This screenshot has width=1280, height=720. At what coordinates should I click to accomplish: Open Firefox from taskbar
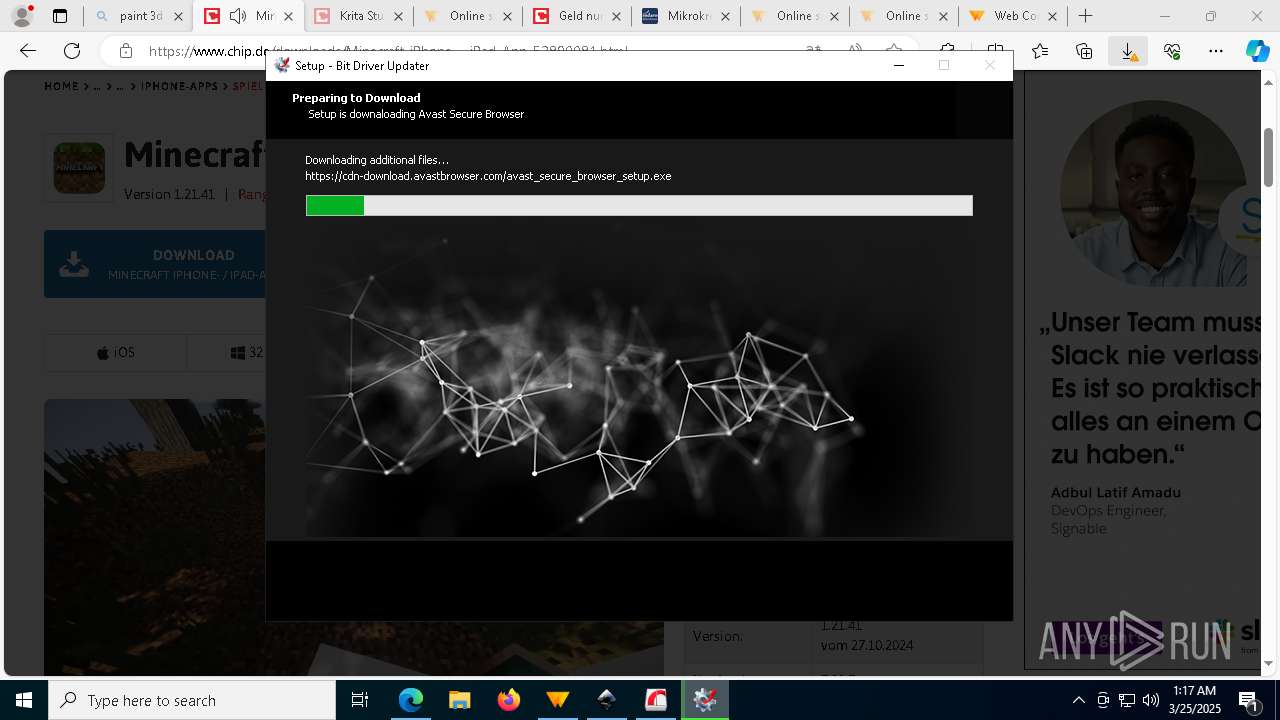point(508,700)
